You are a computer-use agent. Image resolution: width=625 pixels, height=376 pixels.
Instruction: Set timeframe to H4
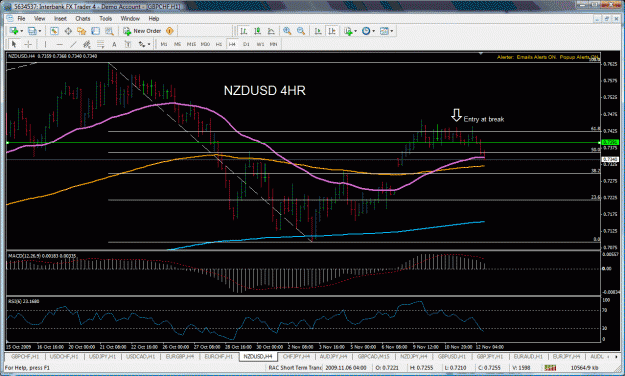232,44
